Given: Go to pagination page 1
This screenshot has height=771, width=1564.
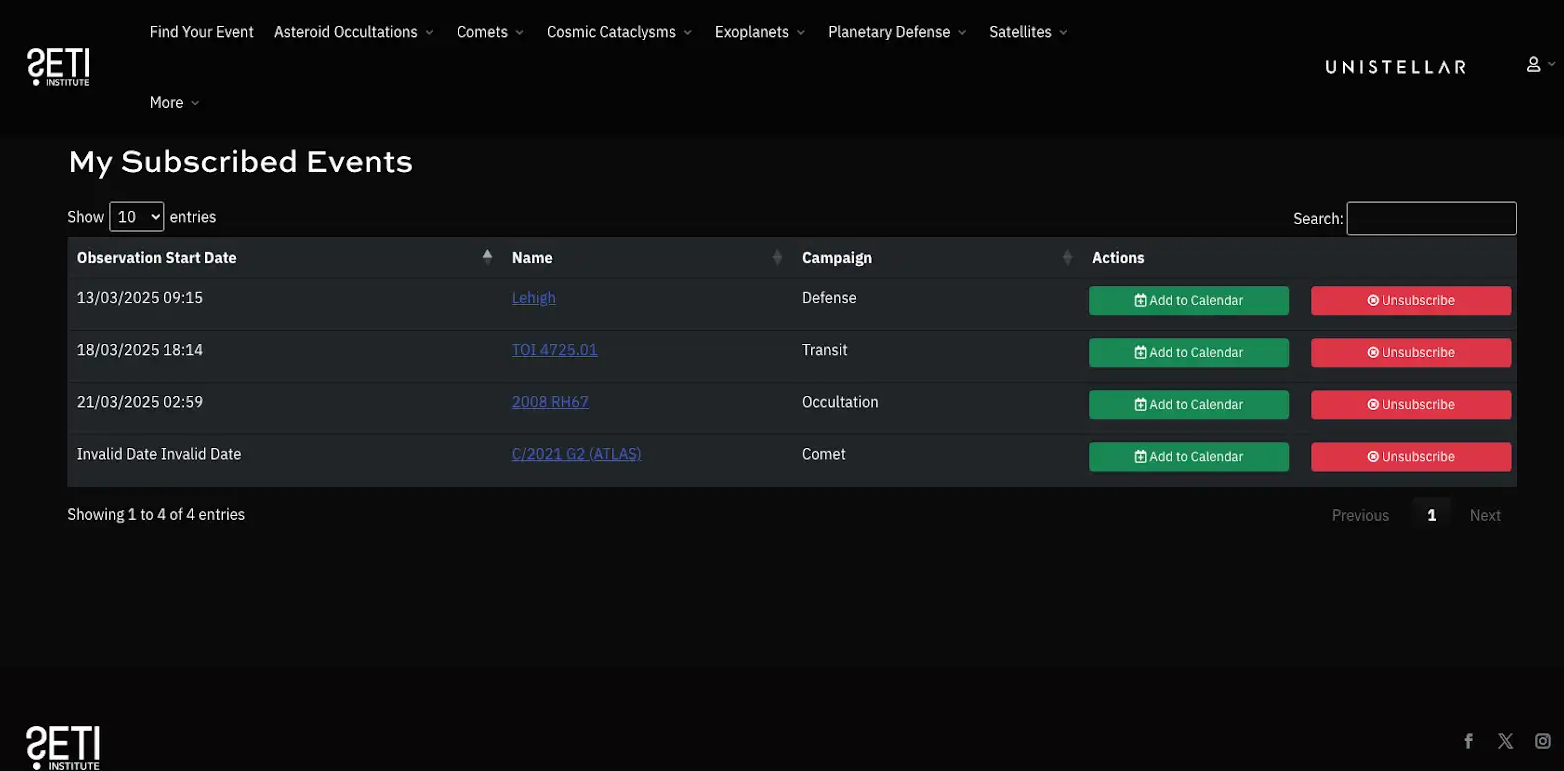Looking at the screenshot, I should coord(1431,515).
